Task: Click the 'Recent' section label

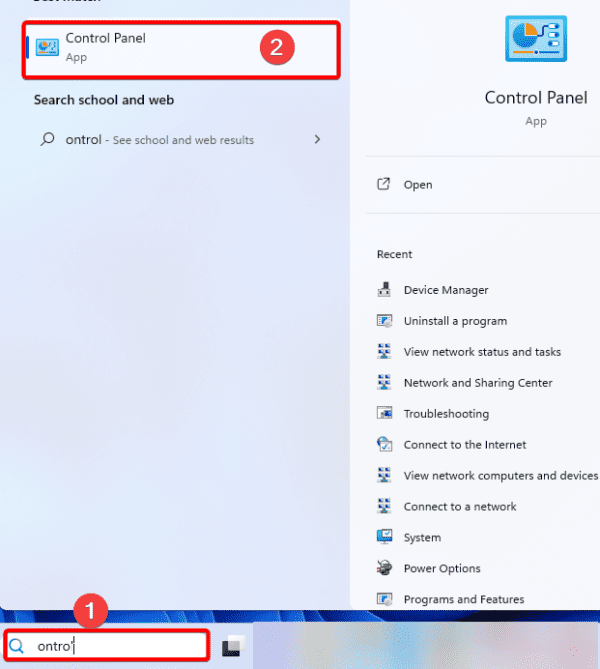Action: 394,254
